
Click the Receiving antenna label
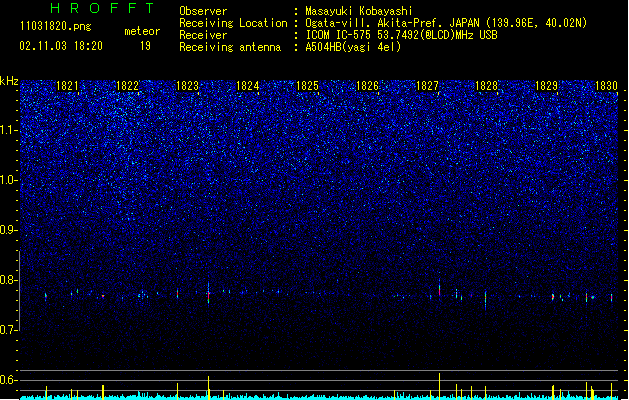point(230,47)
